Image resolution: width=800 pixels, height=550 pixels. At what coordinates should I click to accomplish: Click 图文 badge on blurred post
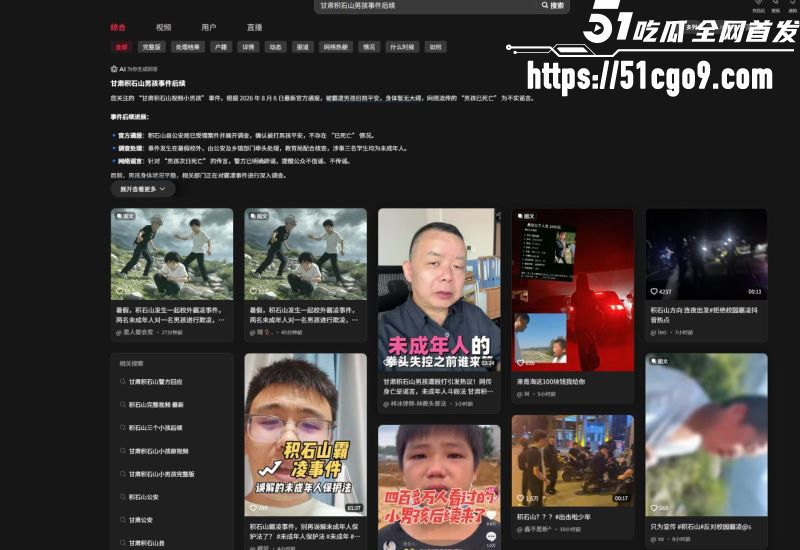[660, 361]
